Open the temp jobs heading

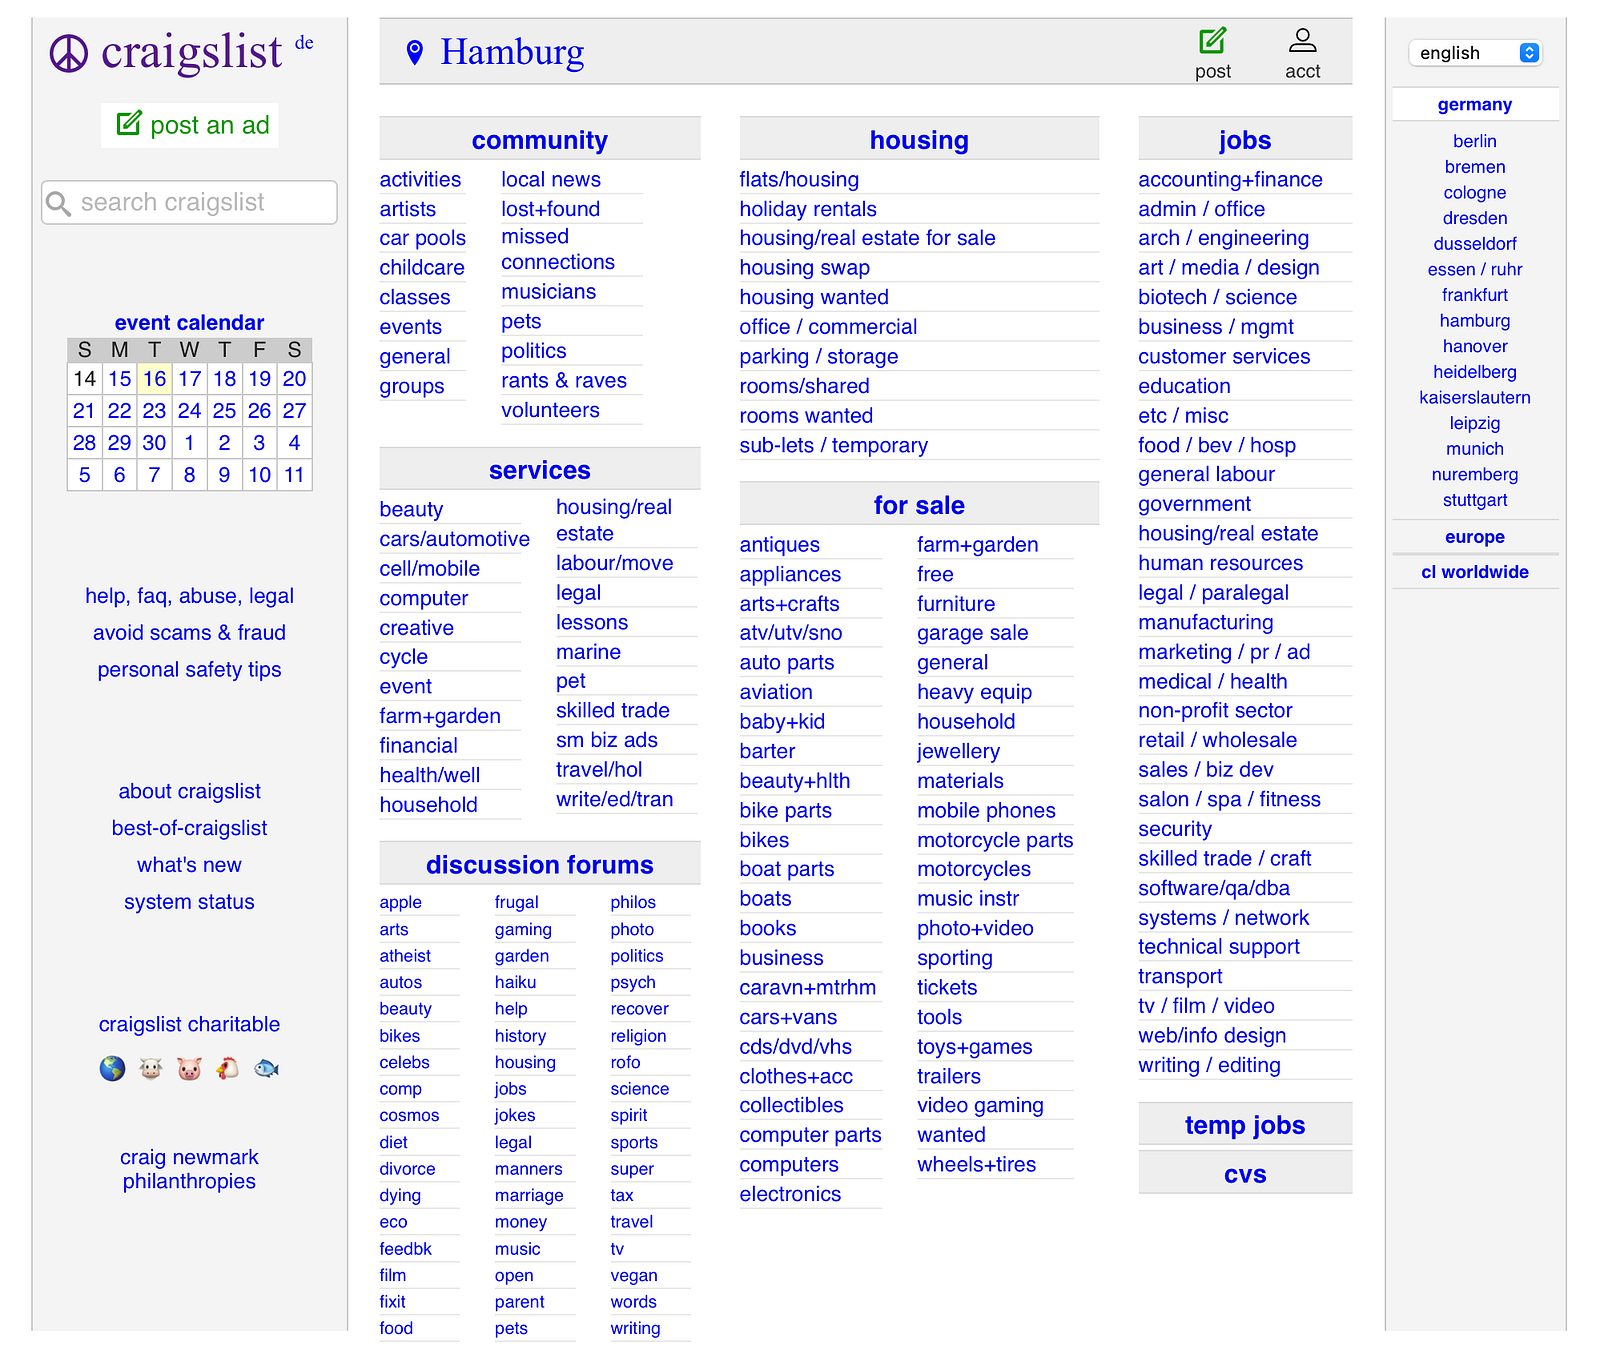pos(1245,1125)
